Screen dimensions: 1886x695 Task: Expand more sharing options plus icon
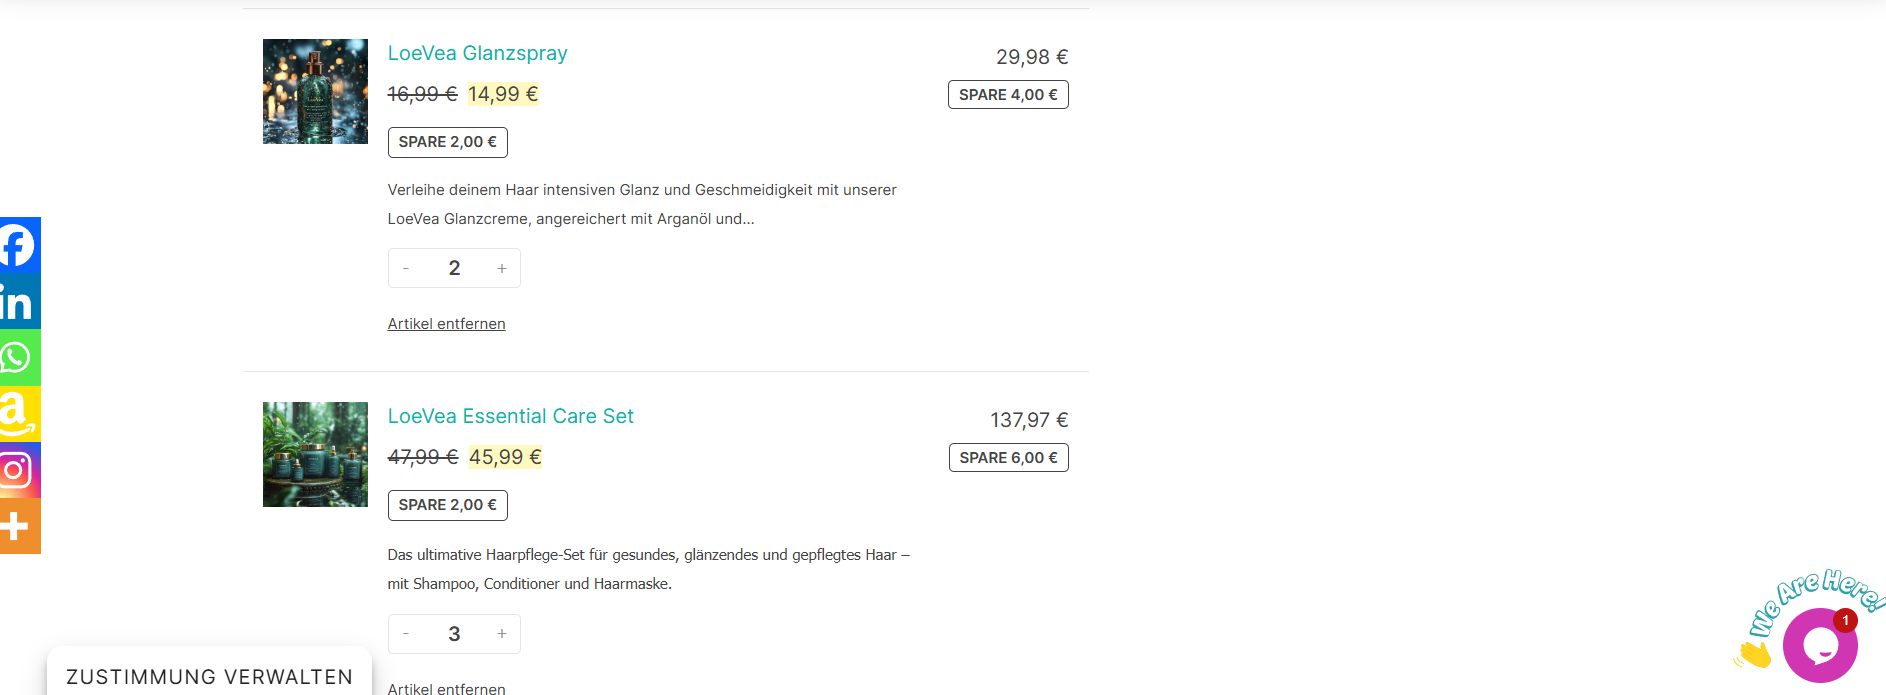pos(18,526)
